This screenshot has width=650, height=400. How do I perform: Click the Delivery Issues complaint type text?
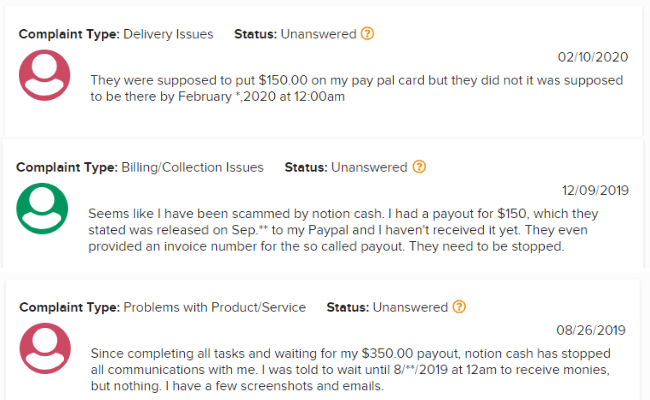[168, 34]
